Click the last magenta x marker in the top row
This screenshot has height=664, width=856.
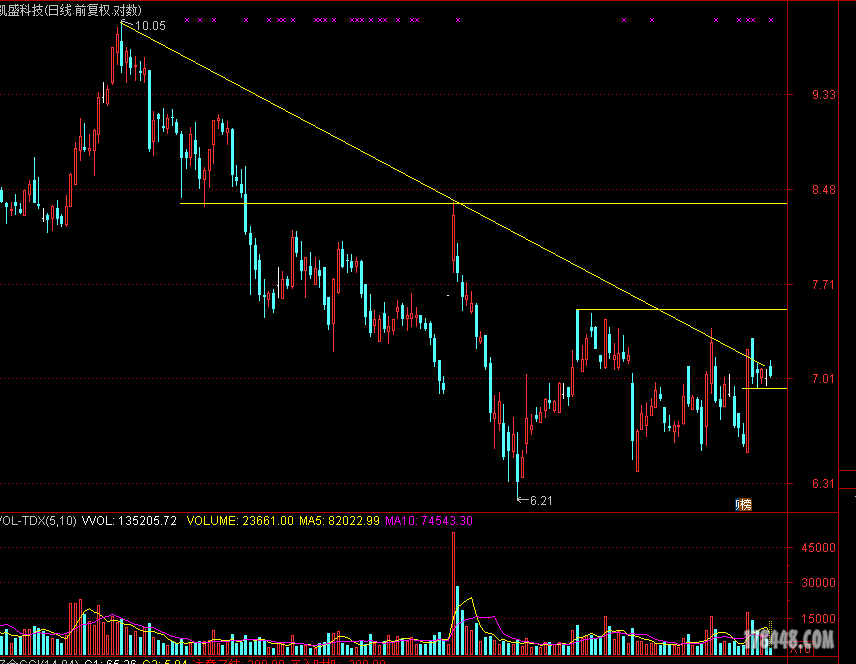tap(771, 20)
